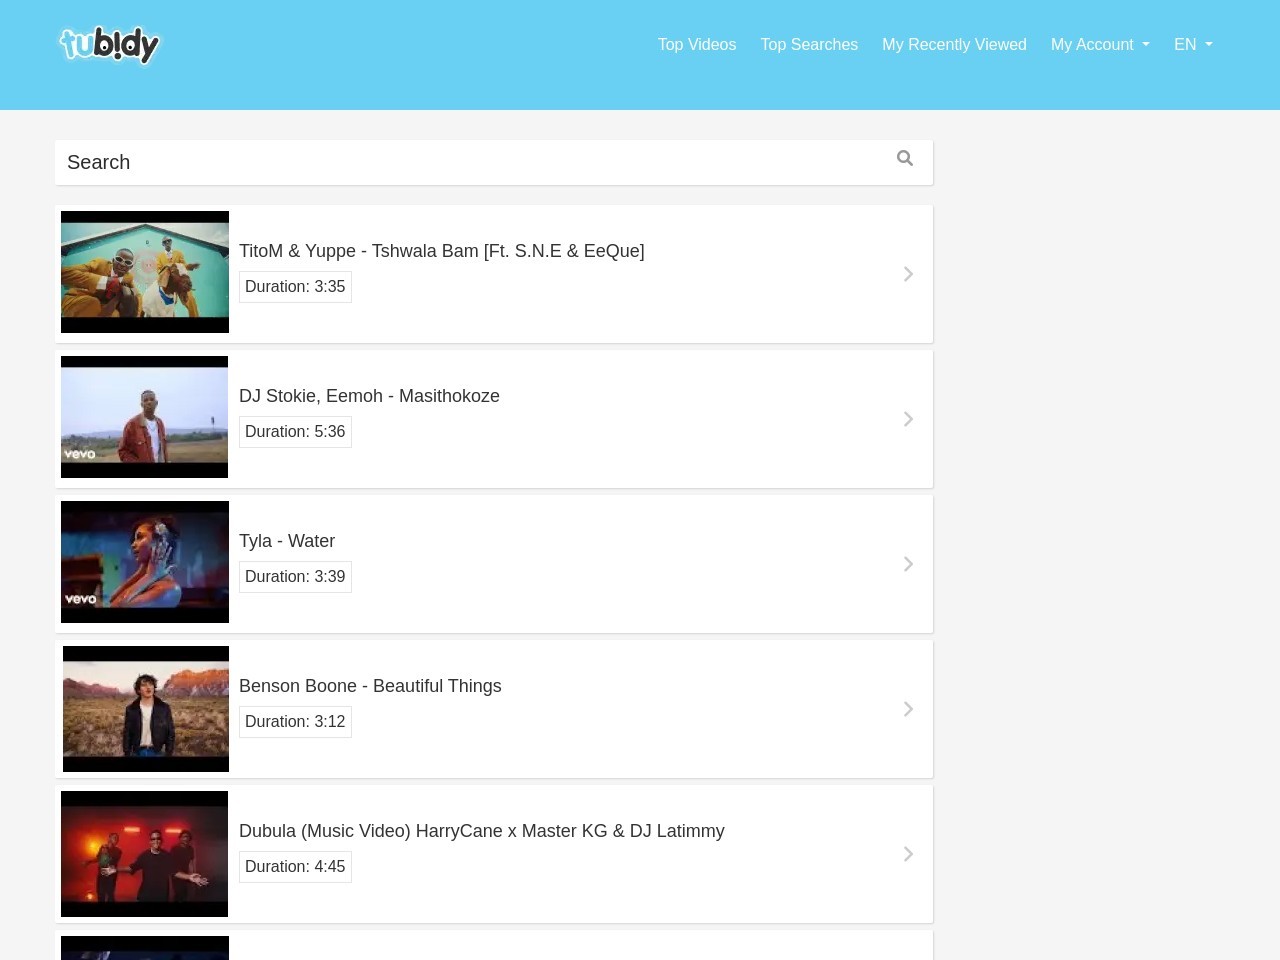This screenshot has height=960, width=1280.
Task: Click the chevron arrow on Dubula row
Action: click(x=908, y=854)
